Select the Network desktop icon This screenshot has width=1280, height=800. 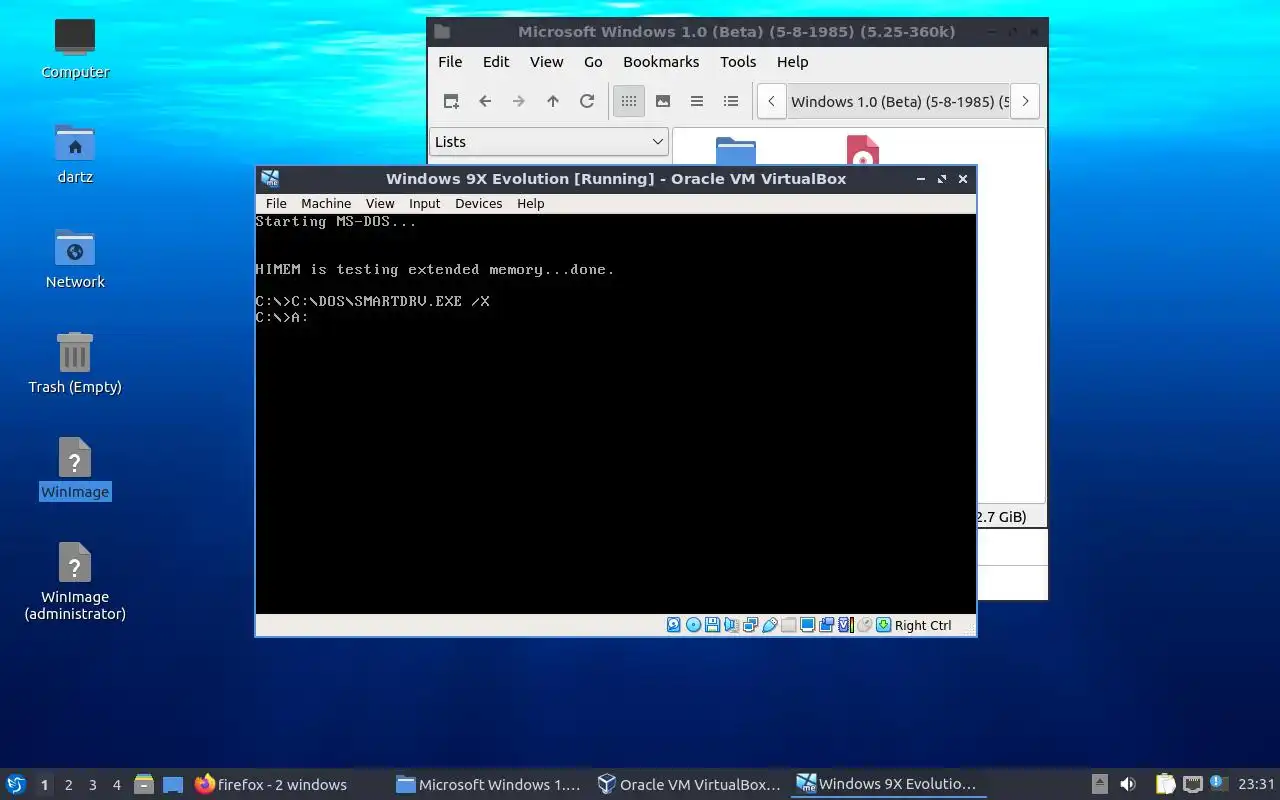pyautogui.click(x=75, y=259)
